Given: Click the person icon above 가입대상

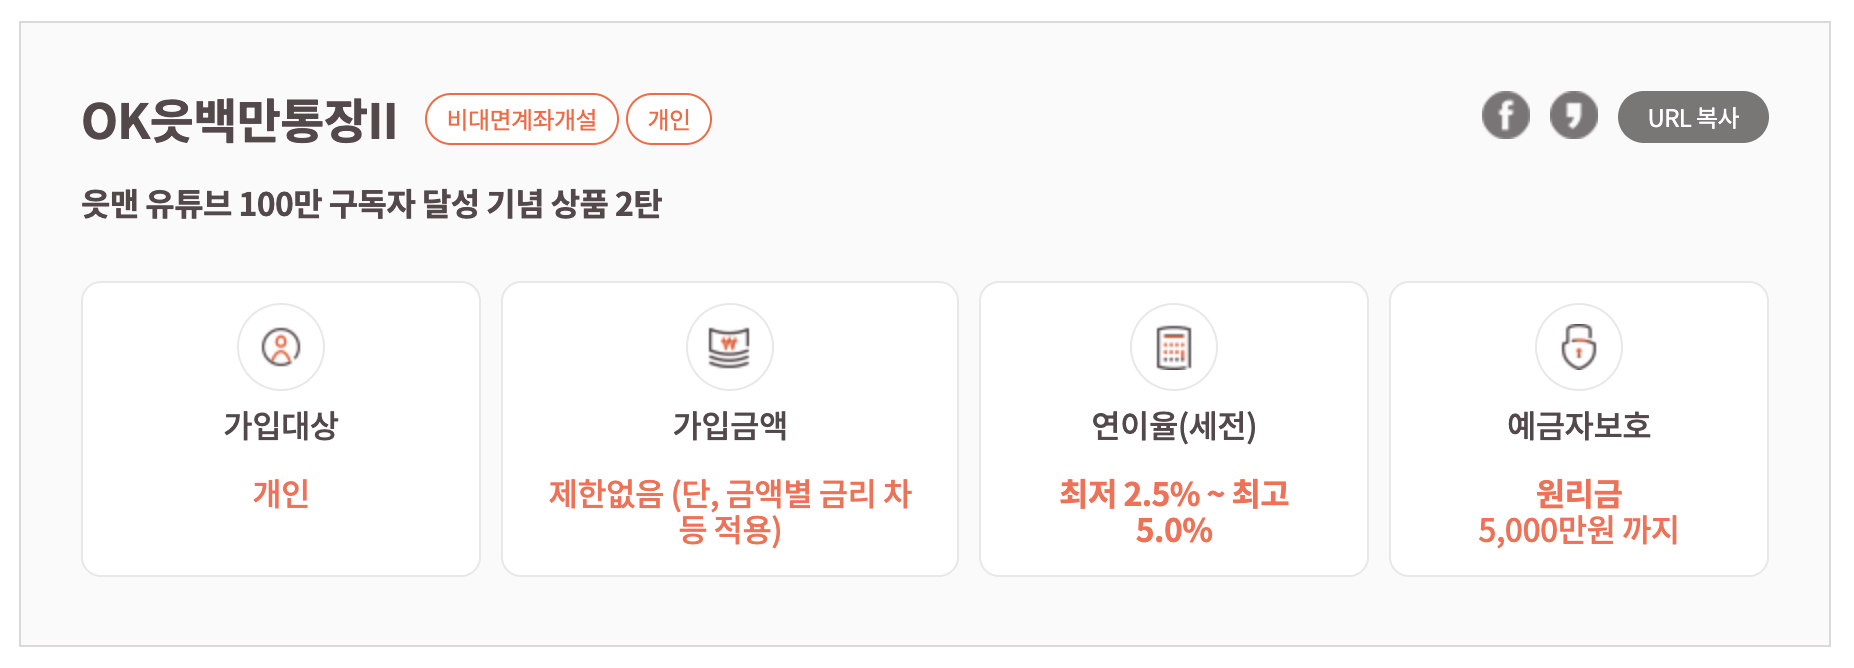Looking at the screenshot, I should (280, 347).
